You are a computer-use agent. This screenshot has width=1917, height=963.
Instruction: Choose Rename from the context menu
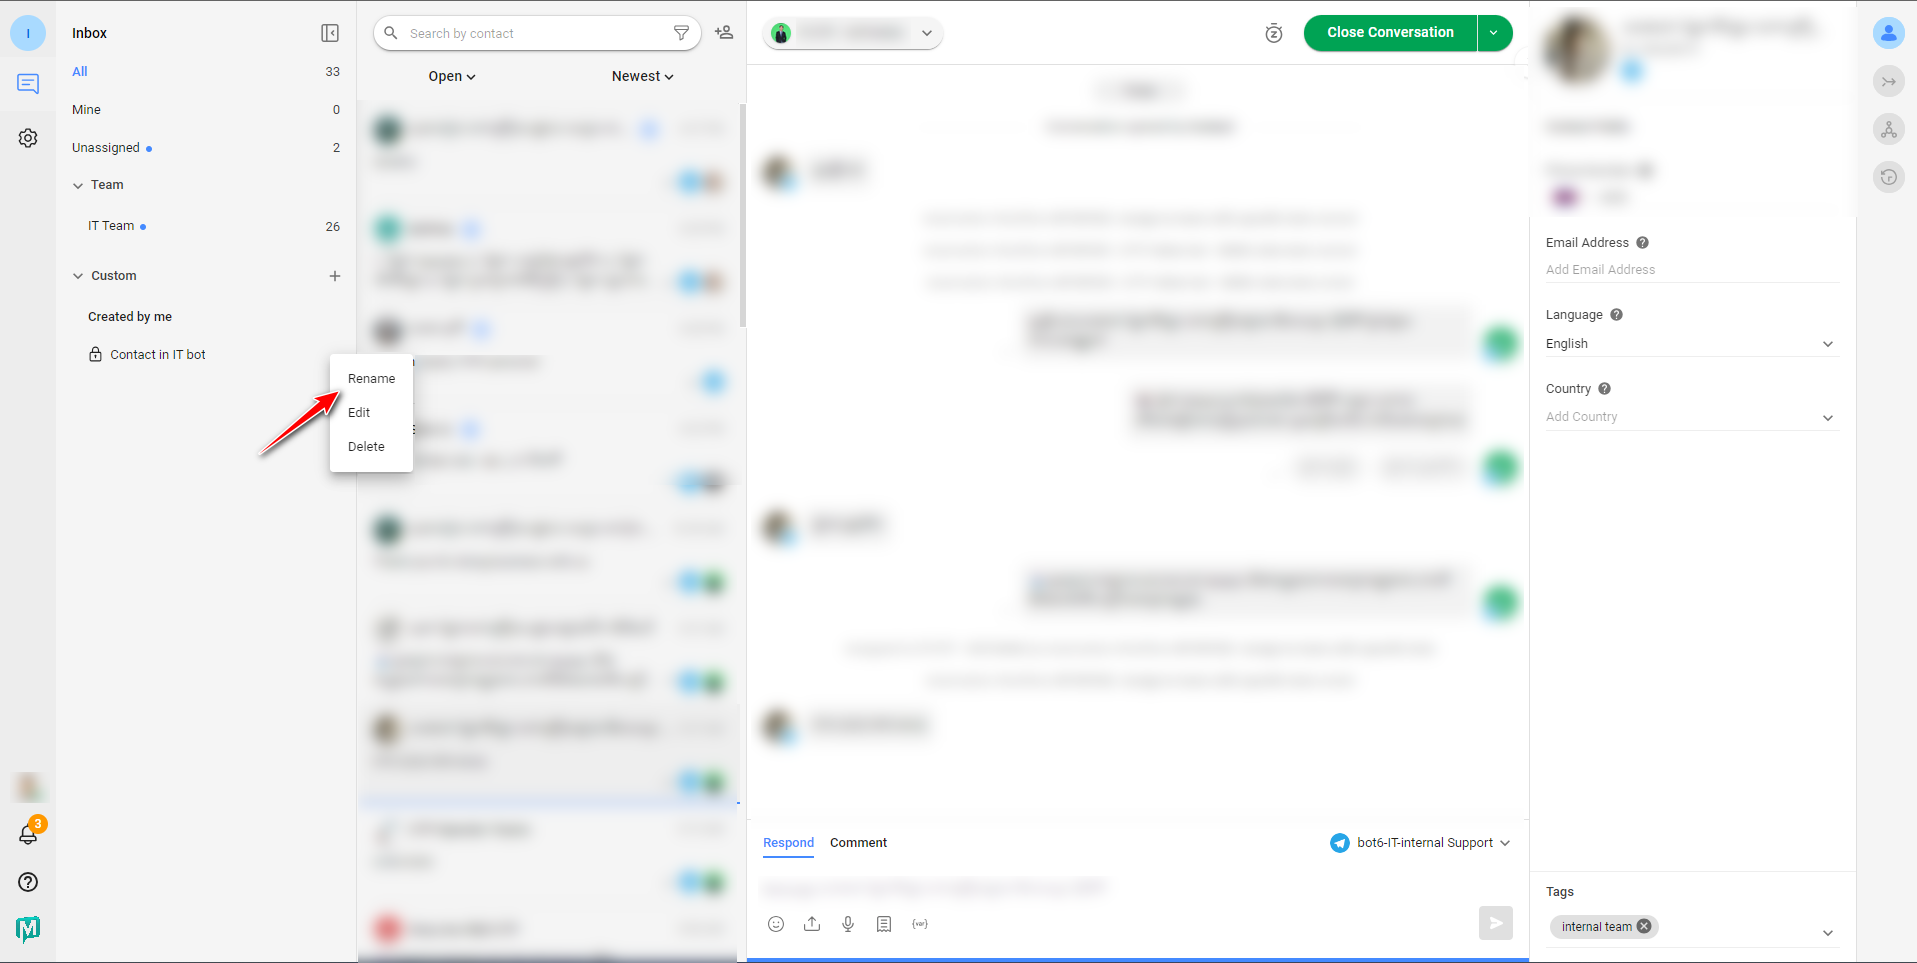pos(371,379)
